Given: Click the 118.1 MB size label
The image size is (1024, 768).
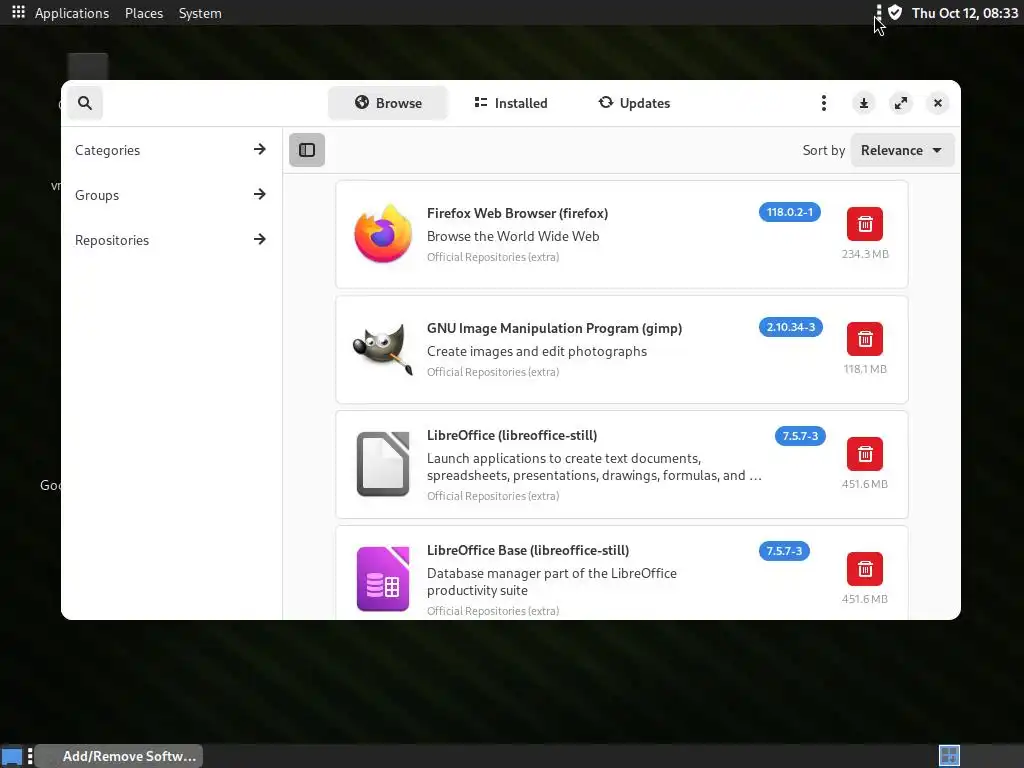Looking at the screenshot, I should pos(865,369).
